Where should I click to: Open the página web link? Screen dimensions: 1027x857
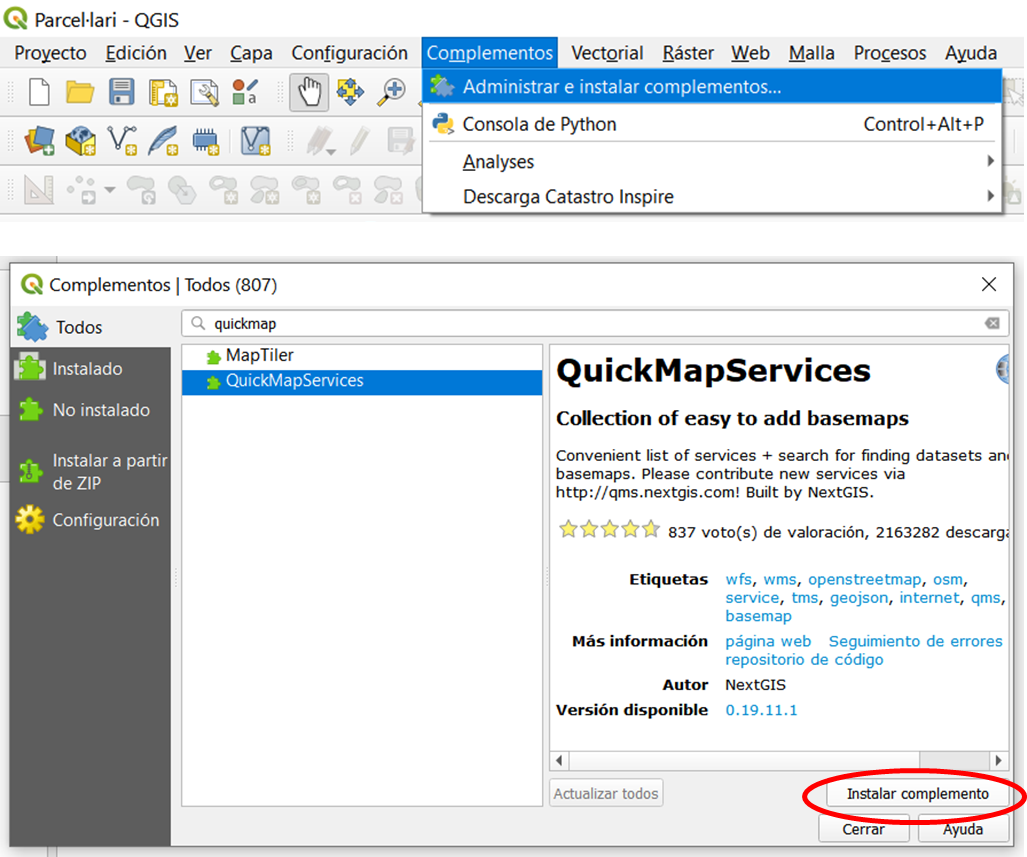(768, 641)
